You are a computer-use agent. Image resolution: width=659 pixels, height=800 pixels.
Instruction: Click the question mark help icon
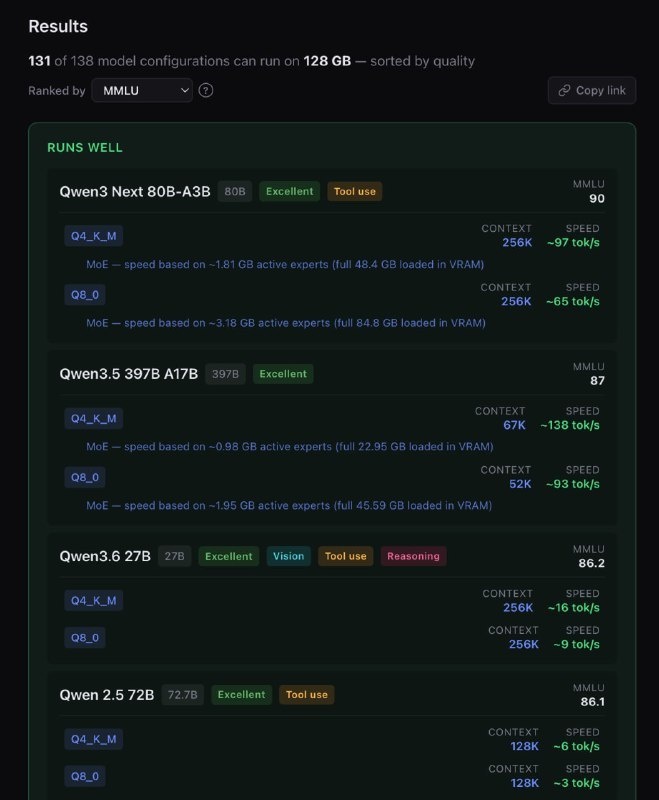click(x=206, y=90)
